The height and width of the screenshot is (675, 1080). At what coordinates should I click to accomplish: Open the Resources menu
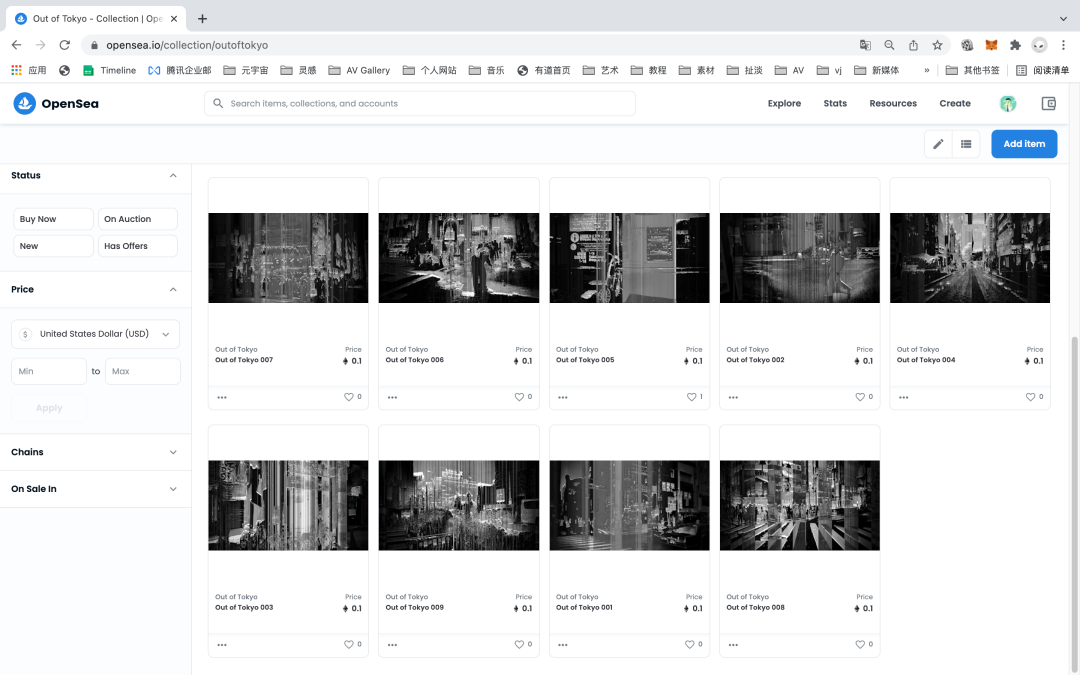(893, 103)
